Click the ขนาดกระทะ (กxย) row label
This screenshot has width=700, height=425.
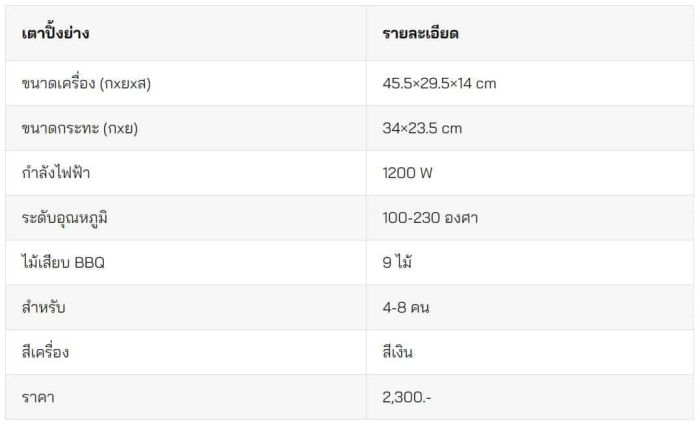coord(79,129)
